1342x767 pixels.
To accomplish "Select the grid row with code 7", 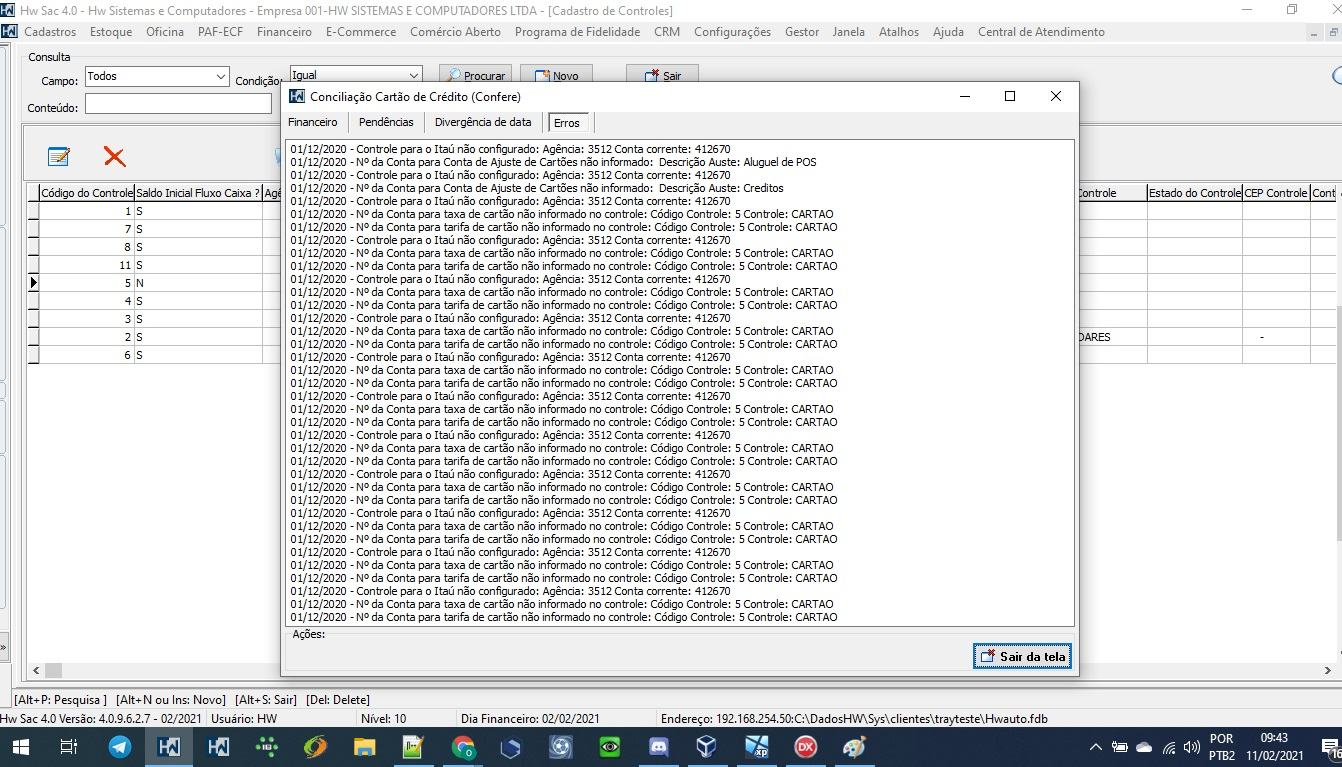I will [x=86, y=229].
